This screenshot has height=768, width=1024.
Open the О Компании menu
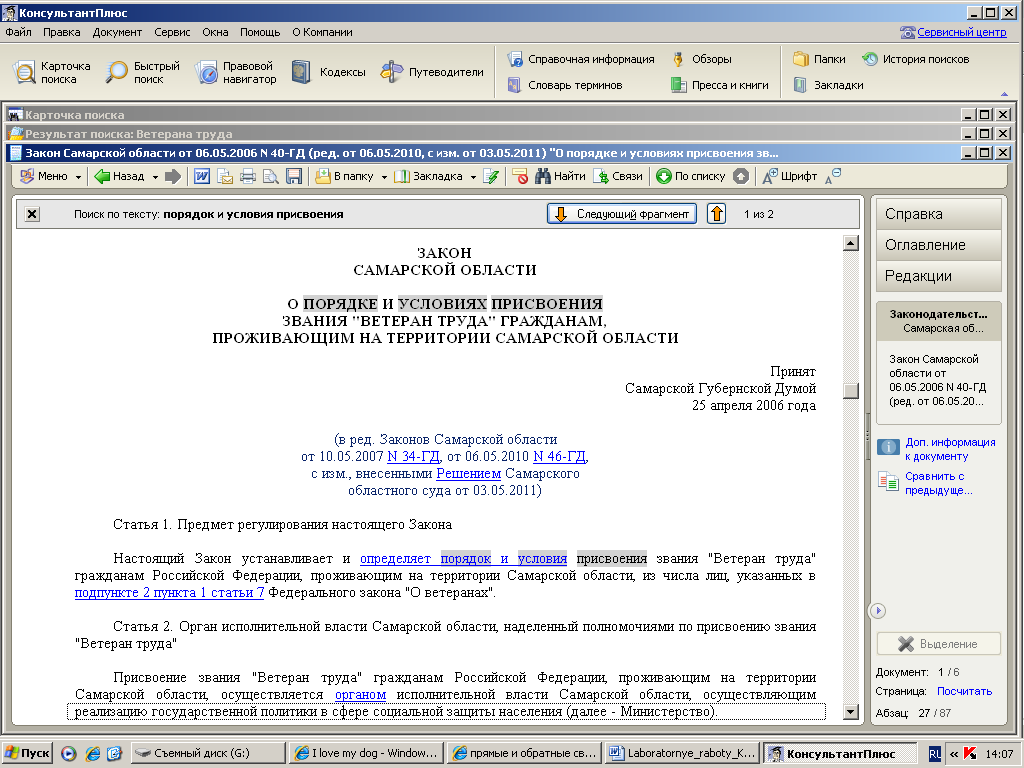tap(322, 32)
